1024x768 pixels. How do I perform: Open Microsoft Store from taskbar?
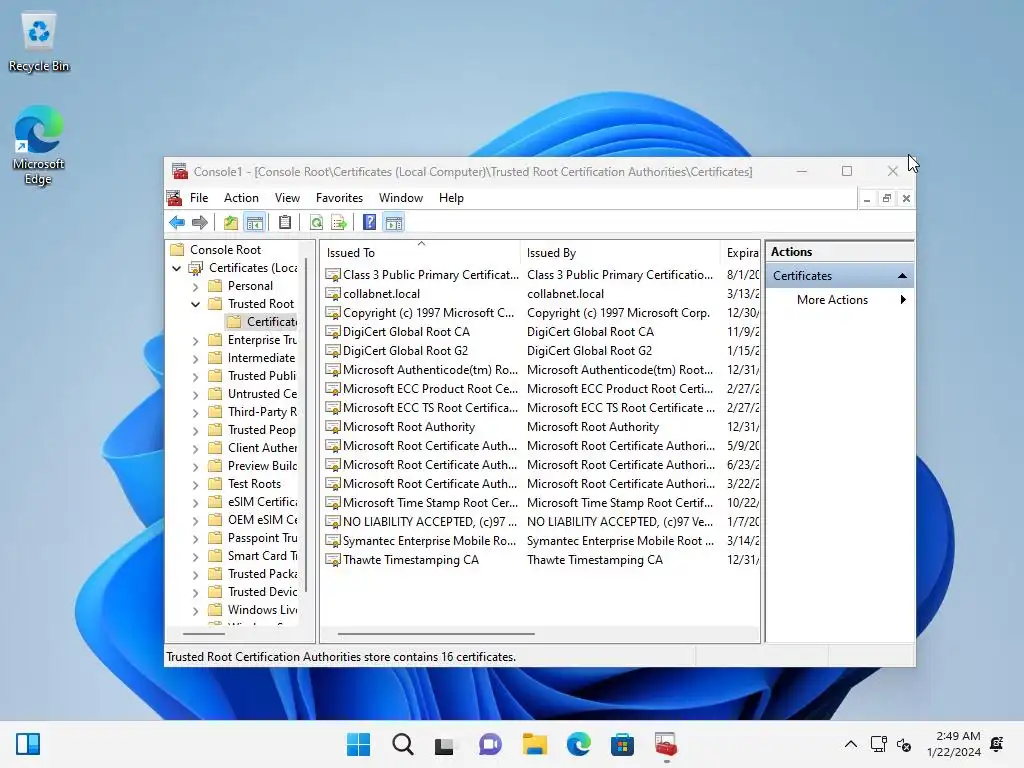pos(622,744)
